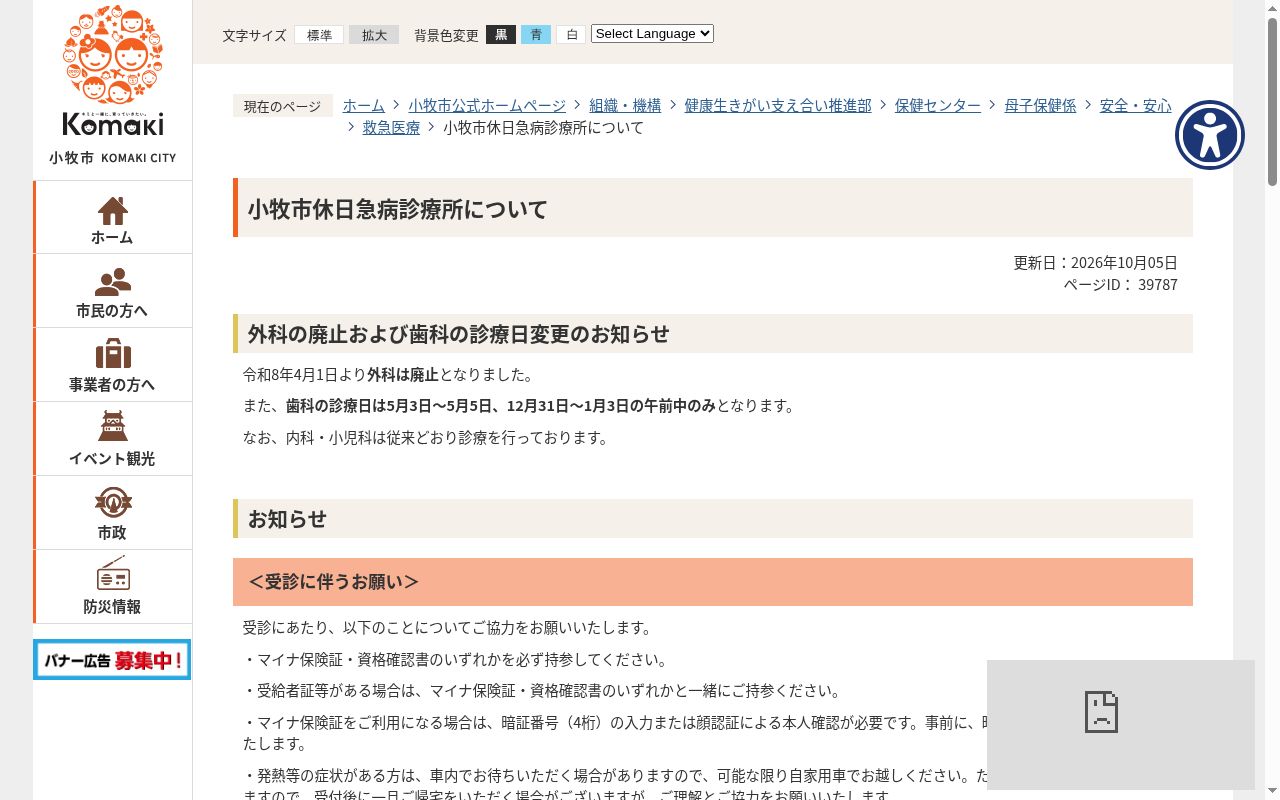Open 母子保健係 breadcrumb link
This screenshot has width=1280, height=800.
click(1040, 105)
